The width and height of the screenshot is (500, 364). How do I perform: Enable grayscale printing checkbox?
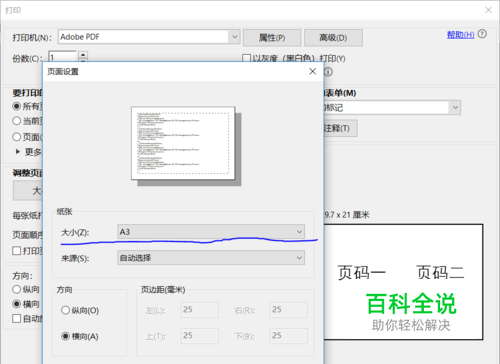pos(246,59)
